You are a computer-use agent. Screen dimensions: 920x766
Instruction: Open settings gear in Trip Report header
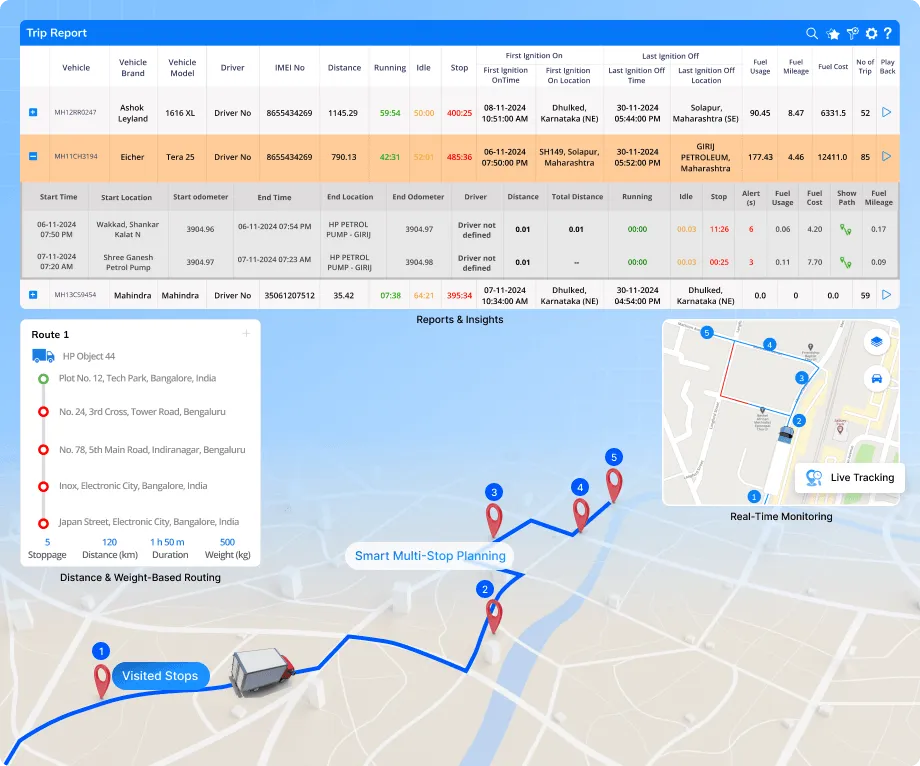871,34
